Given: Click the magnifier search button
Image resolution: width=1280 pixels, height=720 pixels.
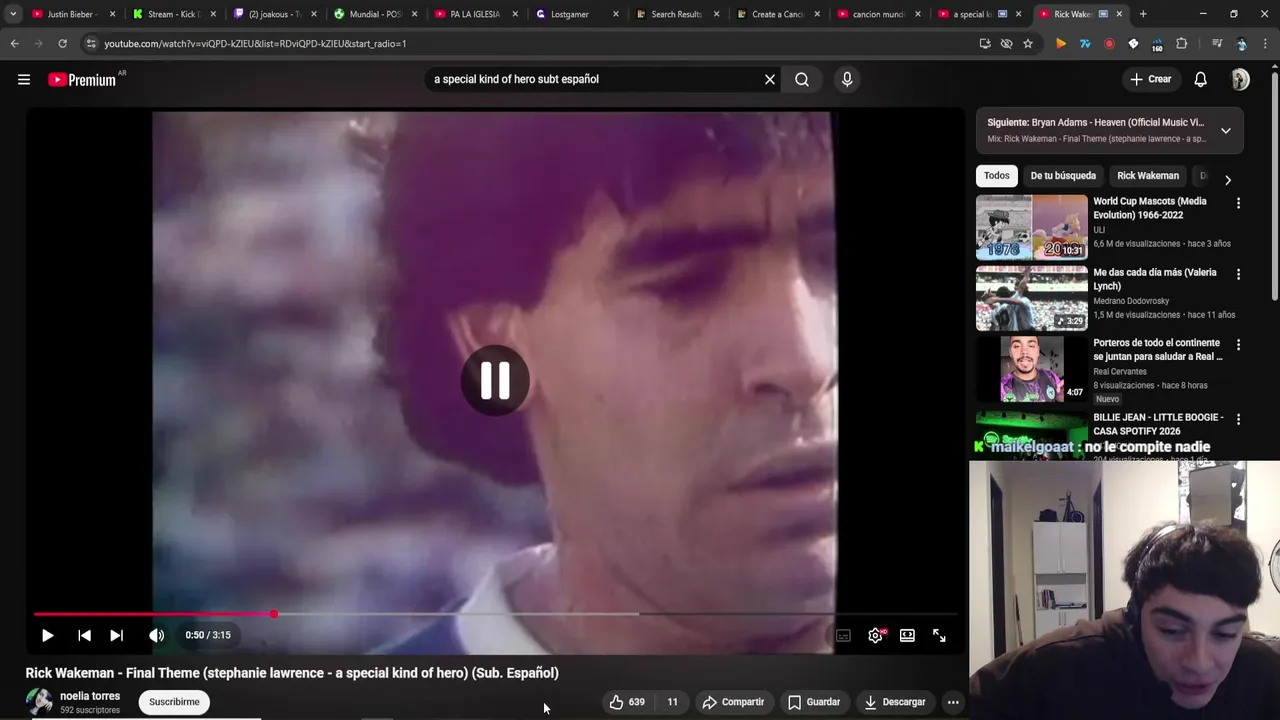Looking at the screenshot, I should tap(802, 79).
